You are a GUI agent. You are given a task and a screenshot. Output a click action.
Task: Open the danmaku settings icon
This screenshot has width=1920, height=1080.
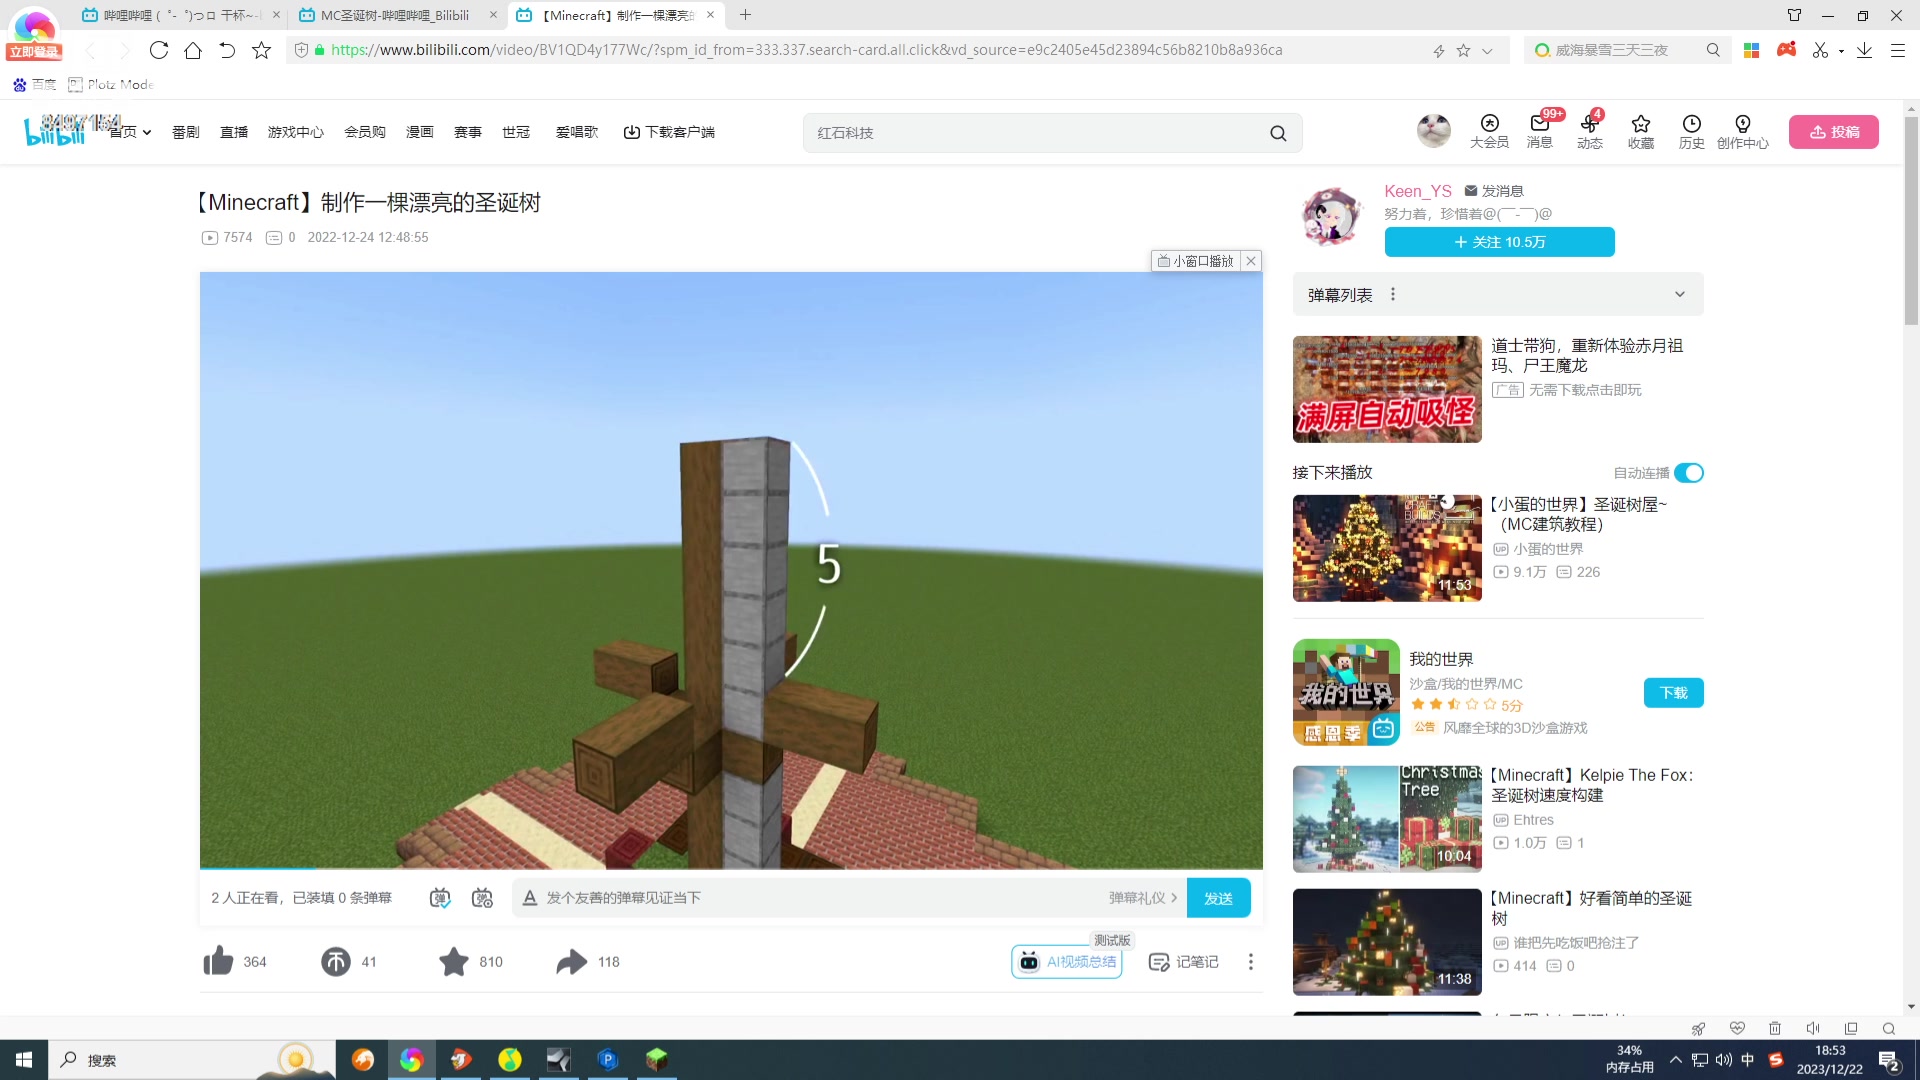(x=482, y=898)
